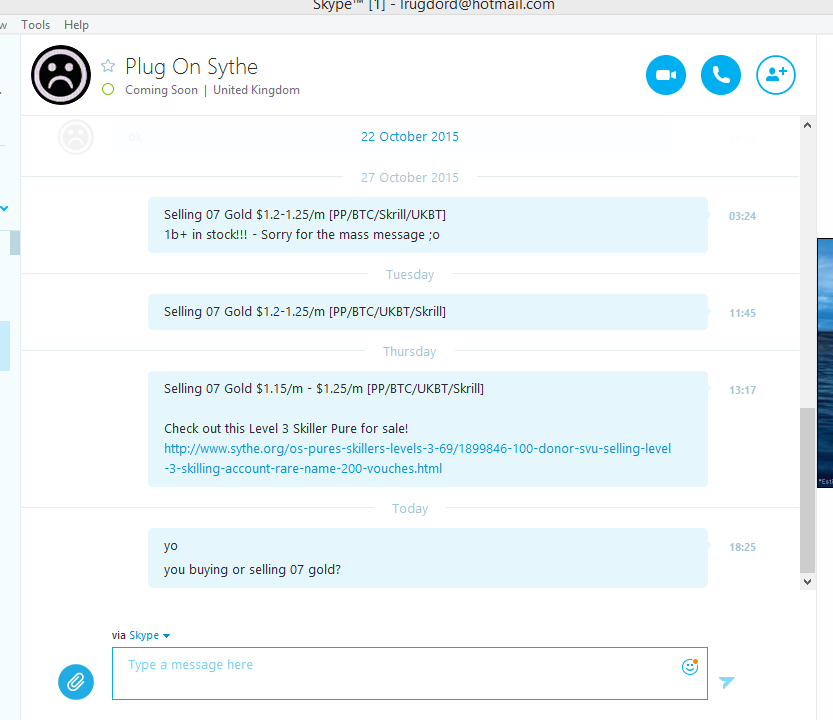Add Plug On Sythe to favorites star
The image size is (833, 720).
(108, 65)
